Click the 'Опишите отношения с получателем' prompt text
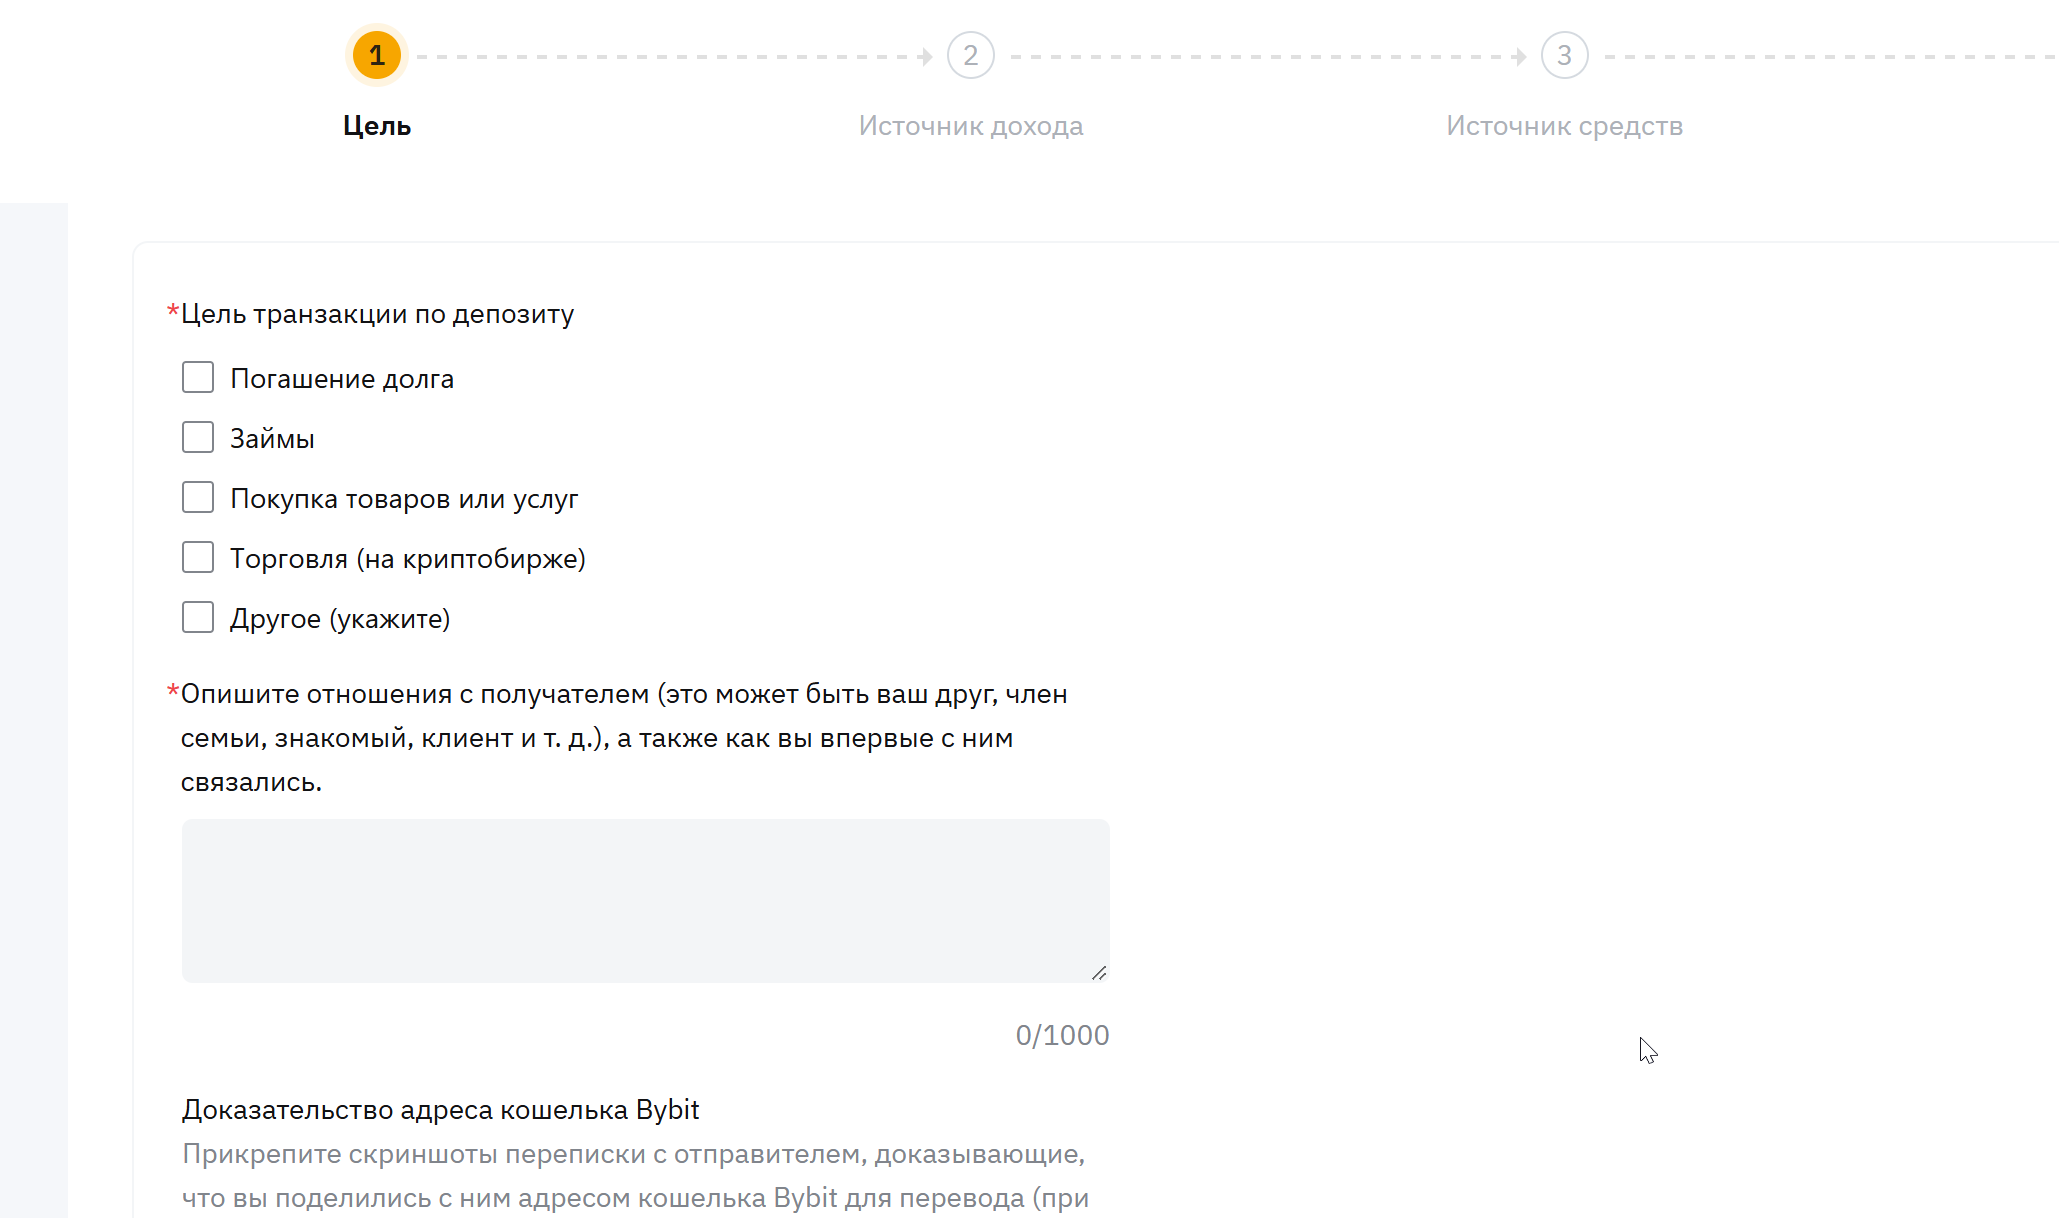The width and height of the screenshot is (2059, 1218). tap(623, 738)
